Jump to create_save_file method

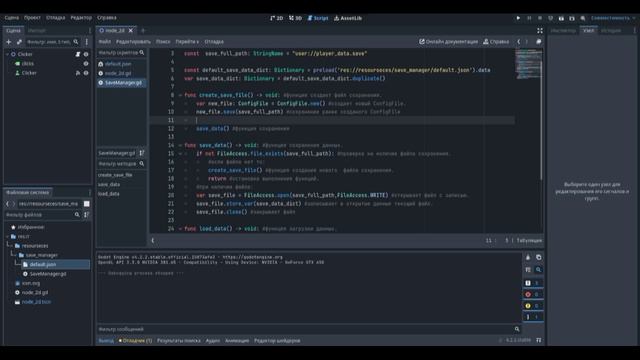(115, 175)
